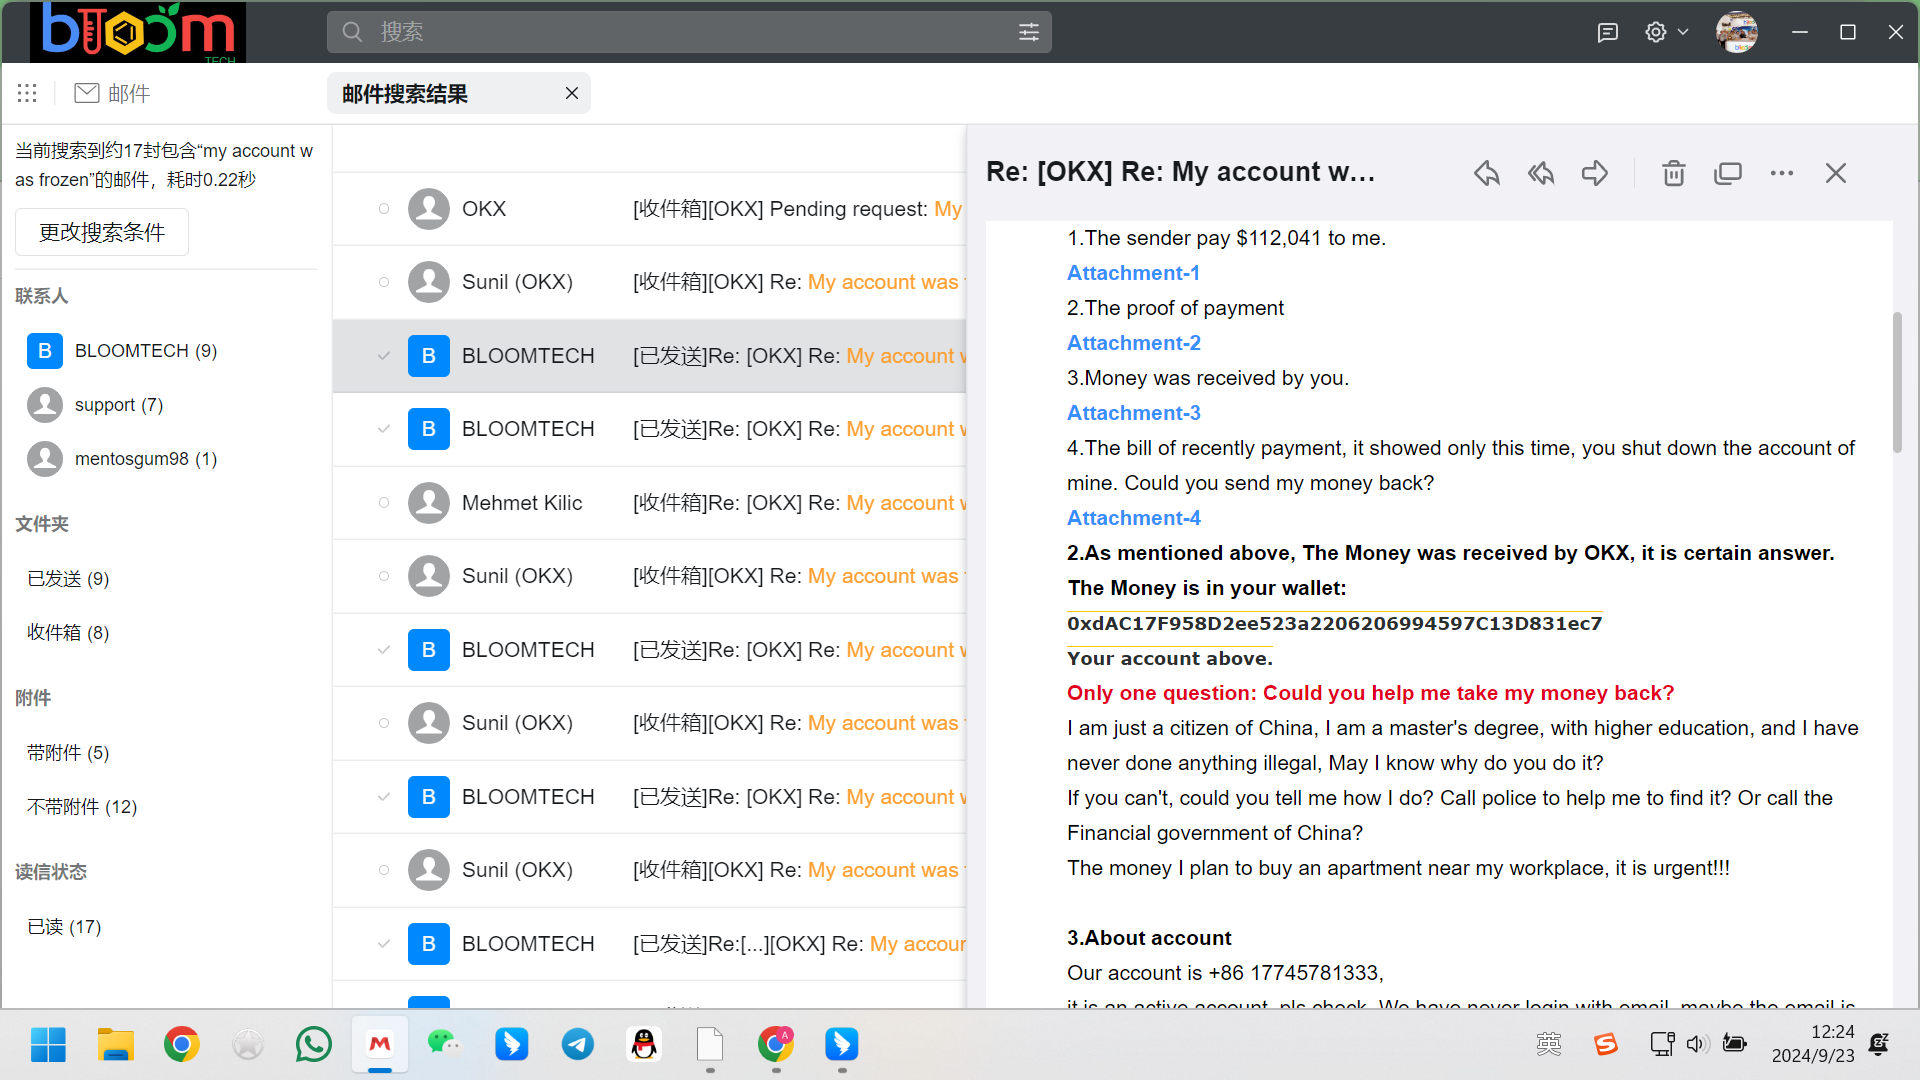This screenshot has width=1920, height=1080.
Task: Click the user profile avatar
Action: coord(1737,32)
